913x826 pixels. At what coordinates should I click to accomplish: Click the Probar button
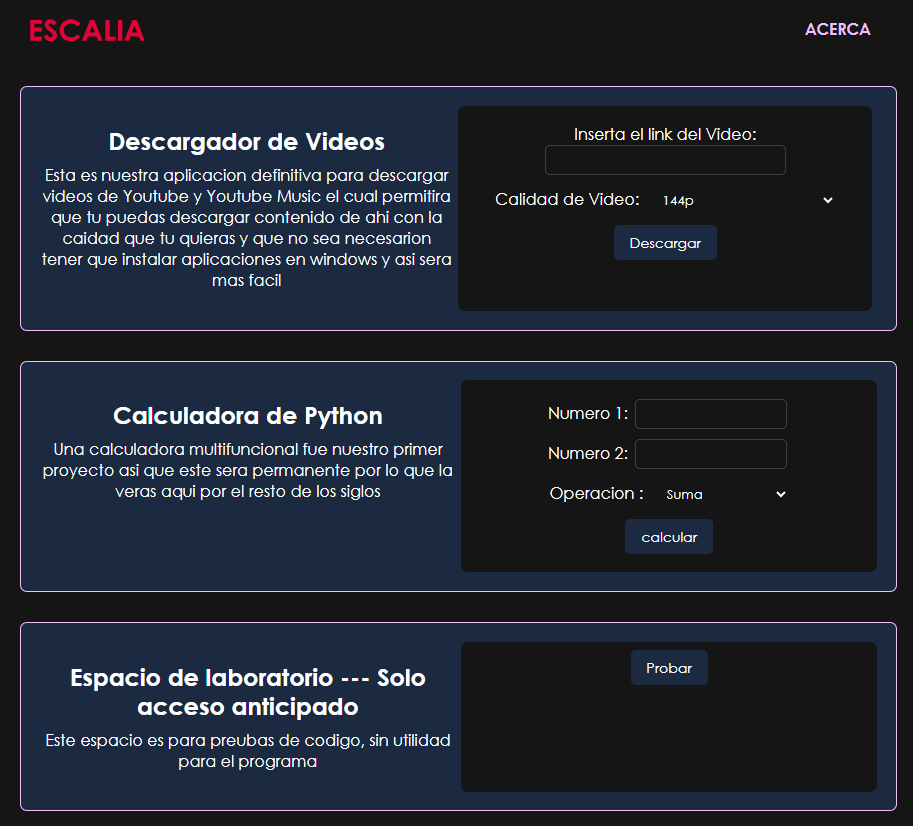669,668
